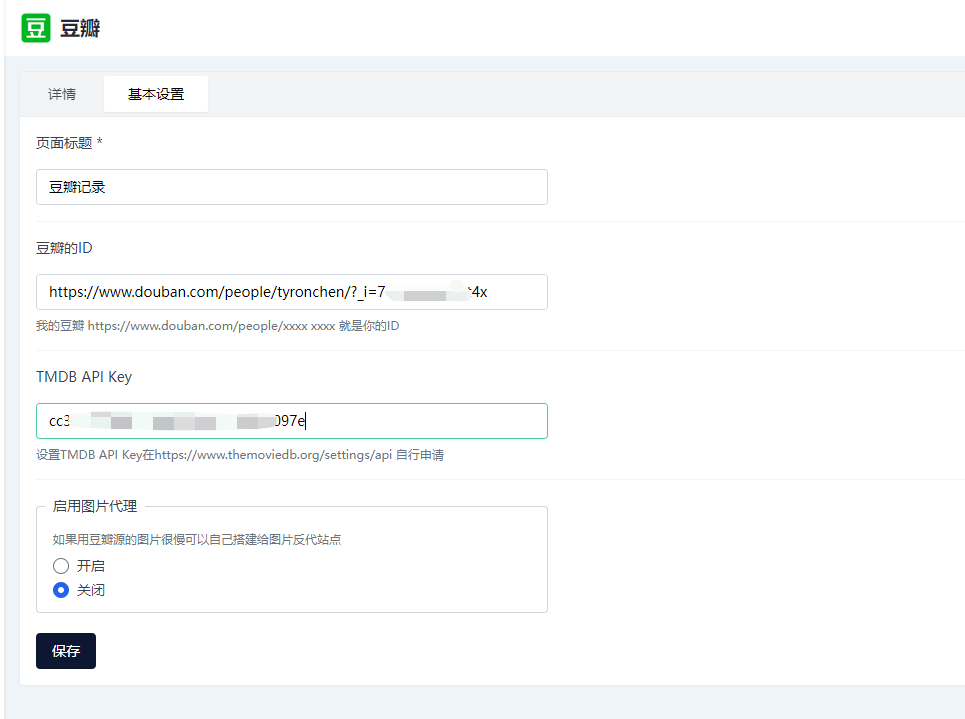Viewport: 965px width, 719px height.
Task: Click the TMDB API Key input field
Action: click(x=292, y=421)
